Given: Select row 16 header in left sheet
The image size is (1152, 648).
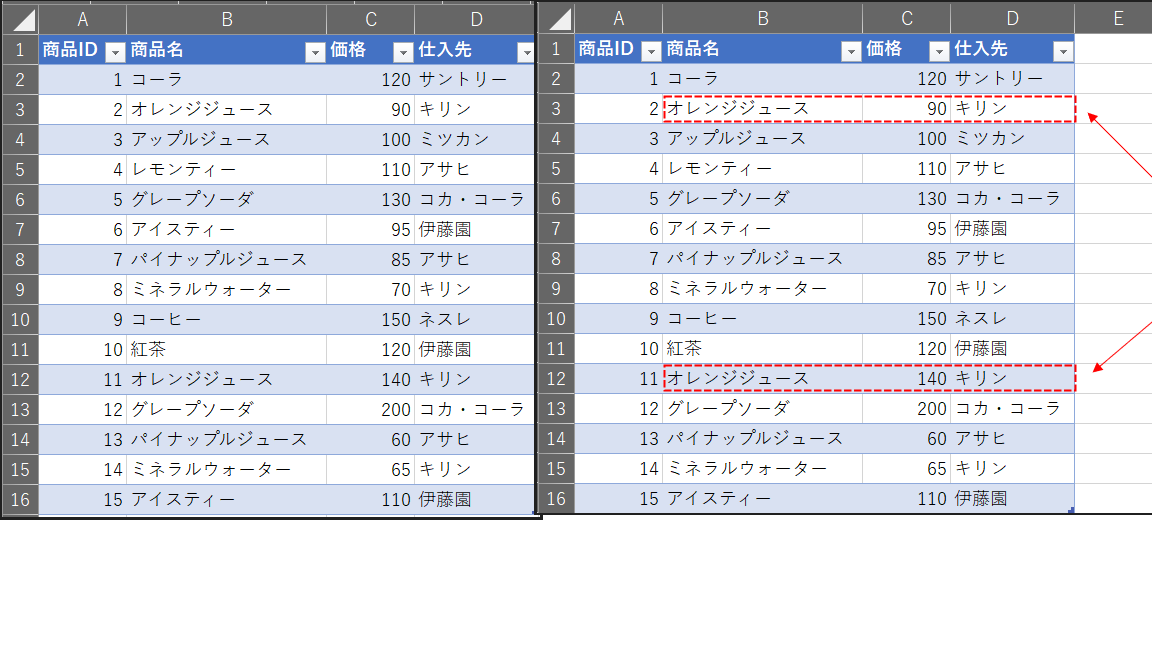Looking at the screenshot, I should tap(21, 500).
